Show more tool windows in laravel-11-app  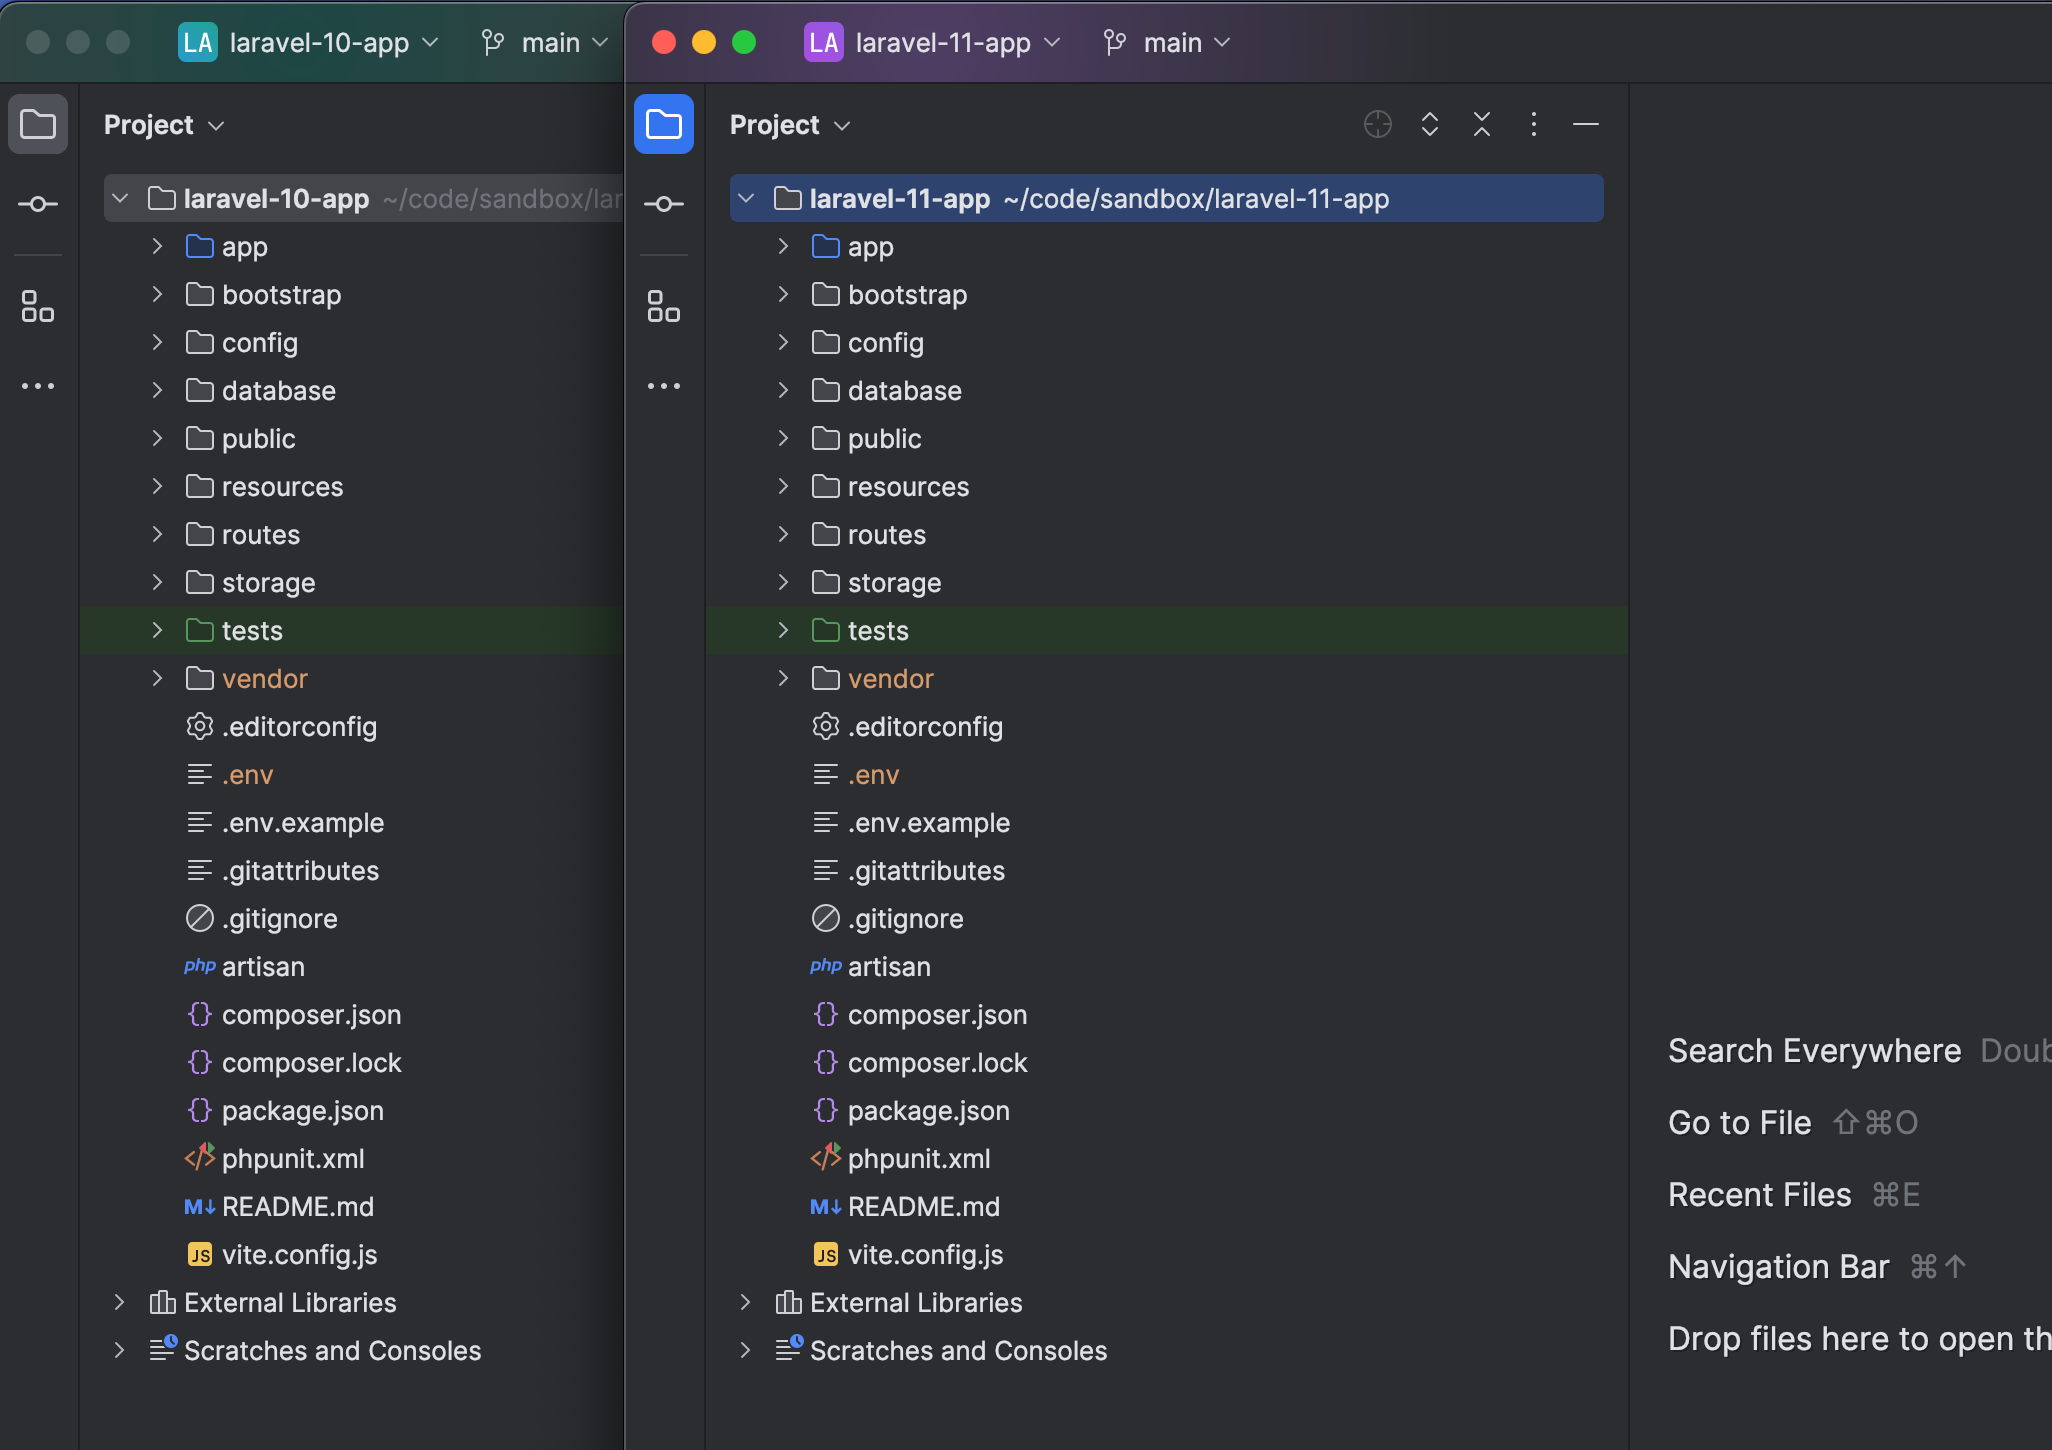[x=664, y=386]
